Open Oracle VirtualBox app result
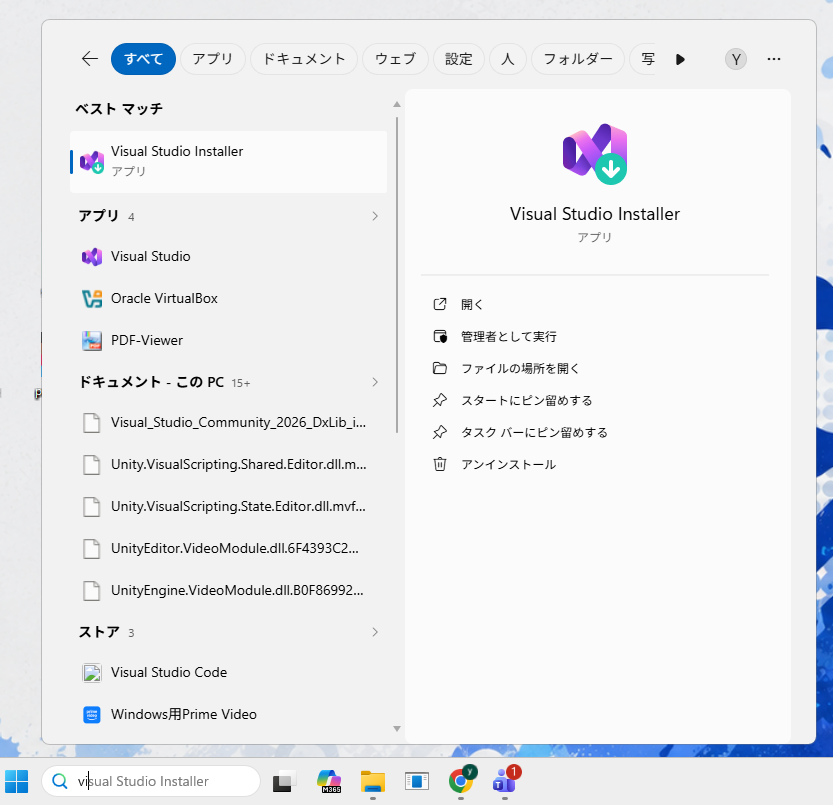This screenshot has width=833, height=805. pyautogui.click(x=228, y=299)
